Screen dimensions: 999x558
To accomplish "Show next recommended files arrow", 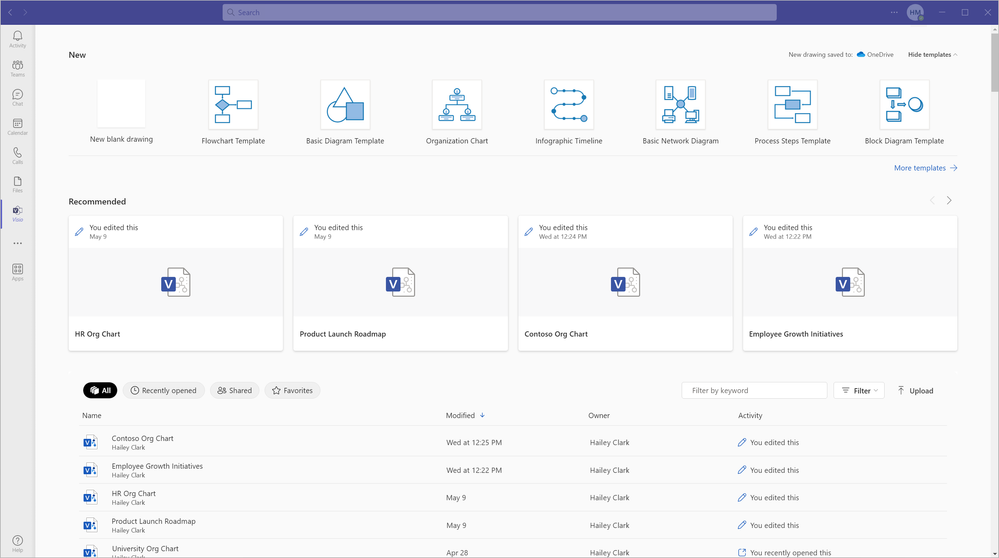I will 949,201.
